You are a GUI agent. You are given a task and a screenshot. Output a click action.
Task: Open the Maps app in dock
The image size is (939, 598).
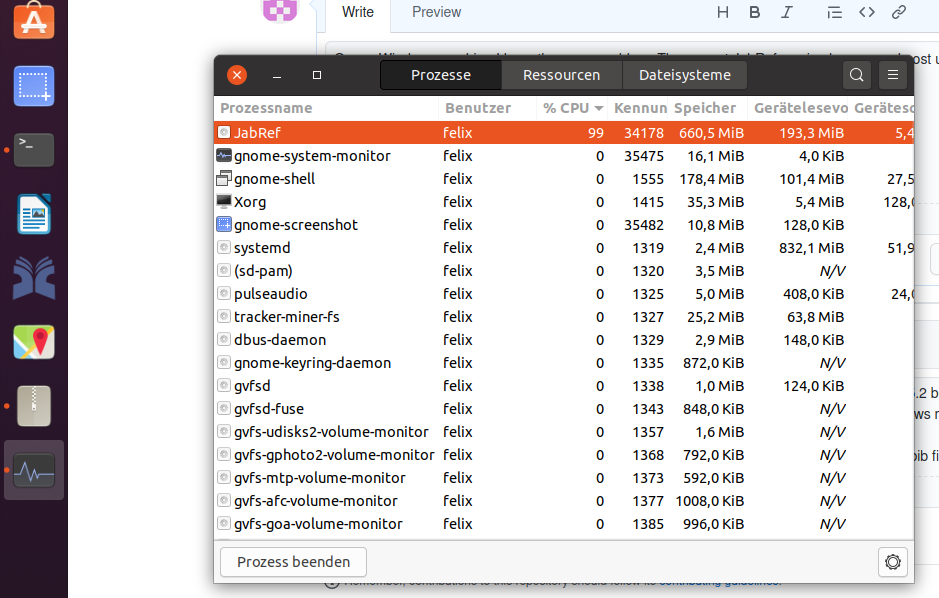pyautogui.click(x=34, y=342)
